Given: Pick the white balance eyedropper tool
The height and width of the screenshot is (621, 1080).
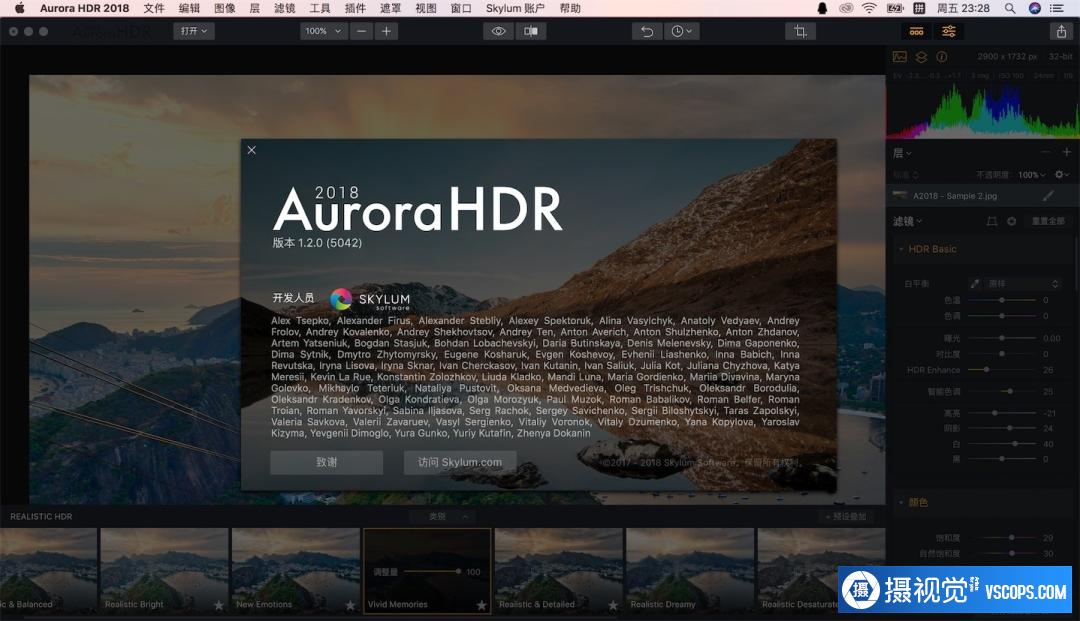Looking at the screenshot, I should [x=975, y=284].
